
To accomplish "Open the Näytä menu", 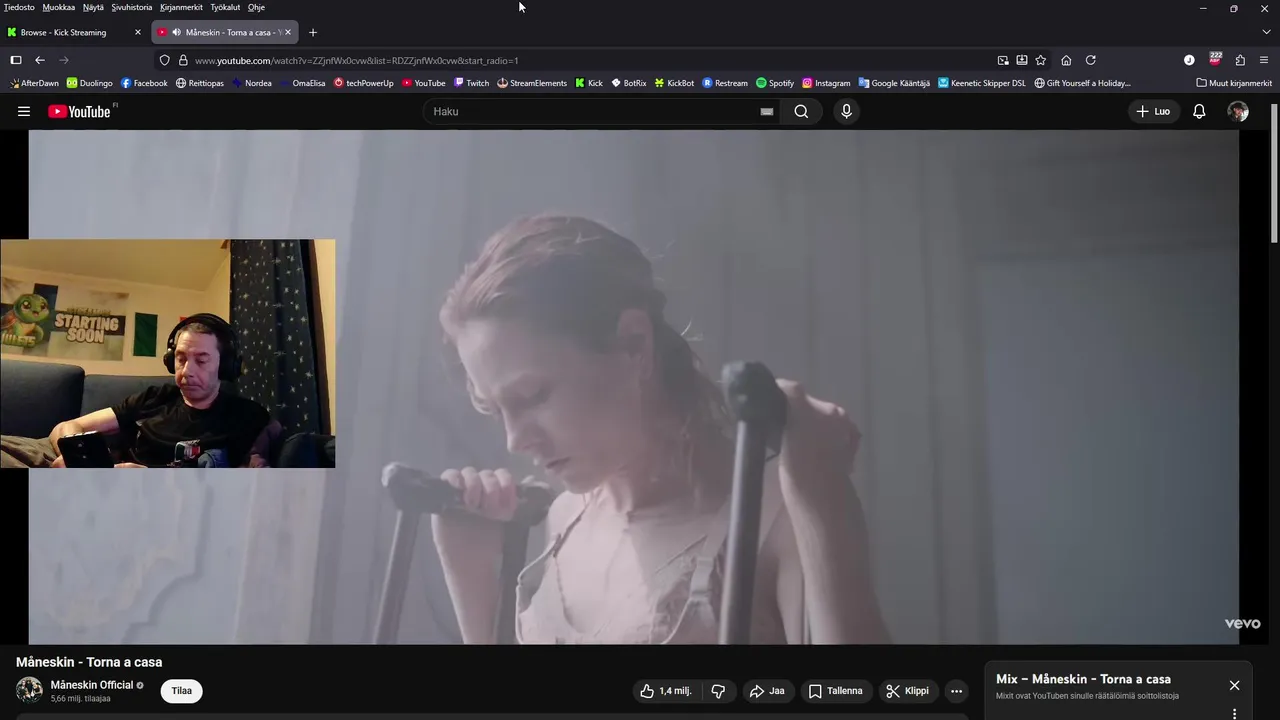I will click(93, 7).
